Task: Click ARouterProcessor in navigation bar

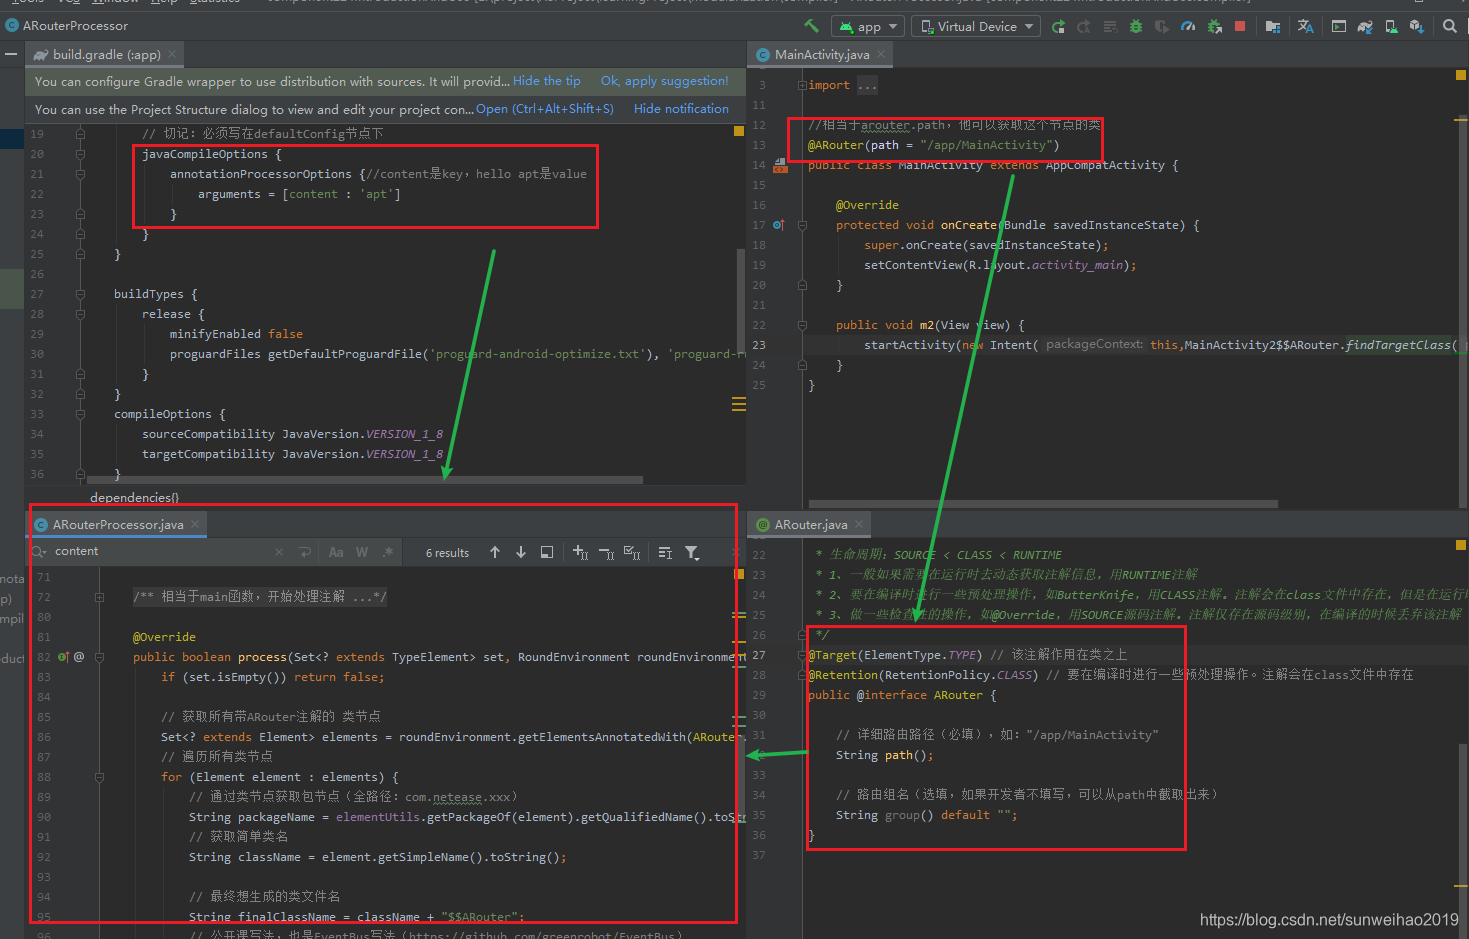Action: click(75, 26)
